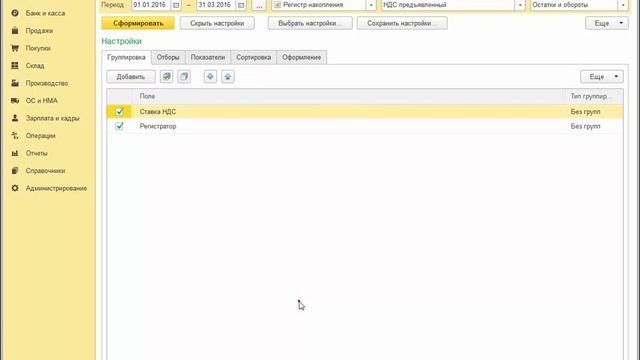Select the Регистратор row text
This screenshot has height=360, width=640.
click(x=158, y=126)
